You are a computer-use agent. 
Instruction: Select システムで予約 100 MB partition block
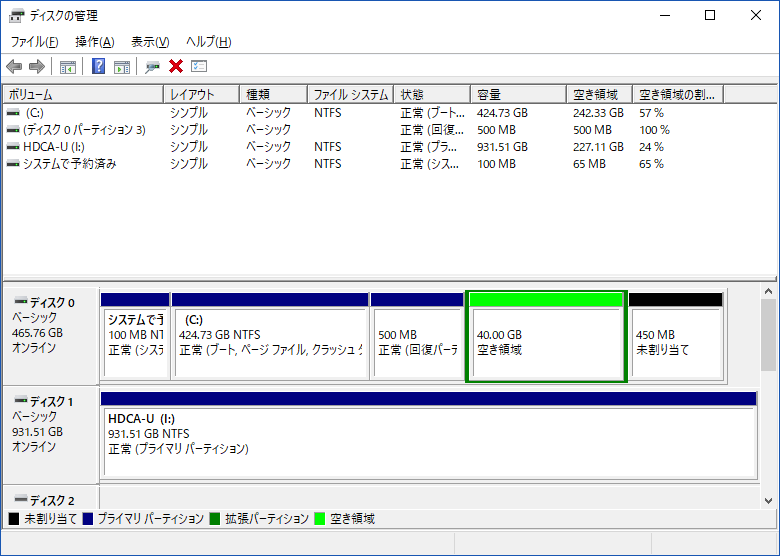tap(135, 336)
